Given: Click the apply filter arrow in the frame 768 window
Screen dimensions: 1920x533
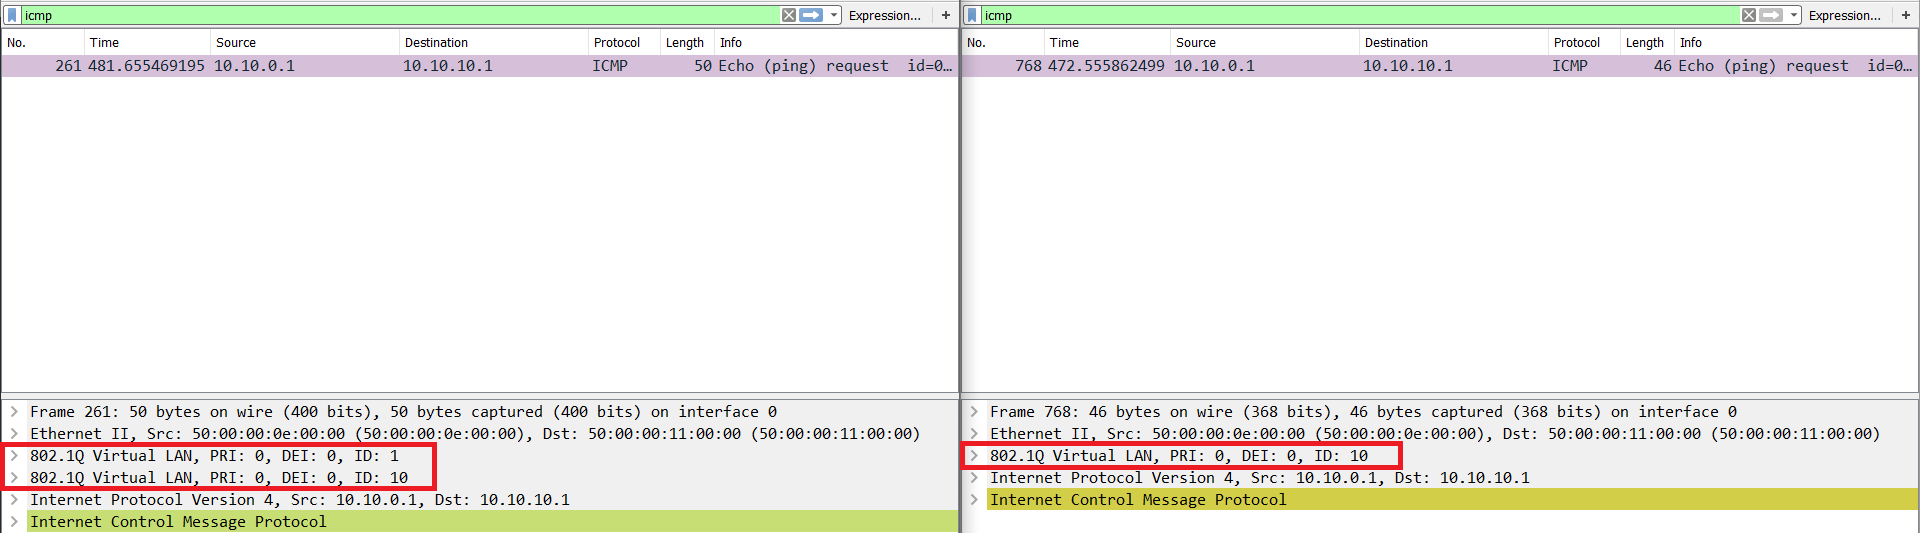Looking at the screenshot, I should coord(1771,15).
